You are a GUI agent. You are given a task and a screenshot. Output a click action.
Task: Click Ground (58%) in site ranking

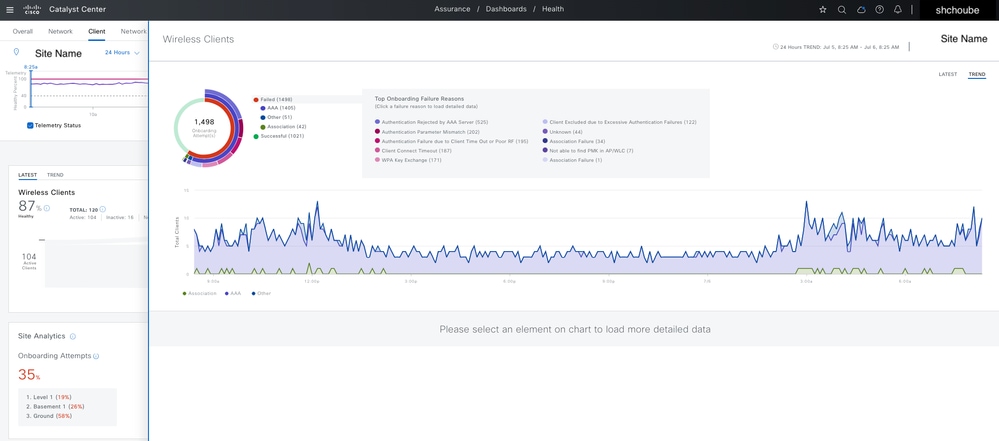point(48,416)
